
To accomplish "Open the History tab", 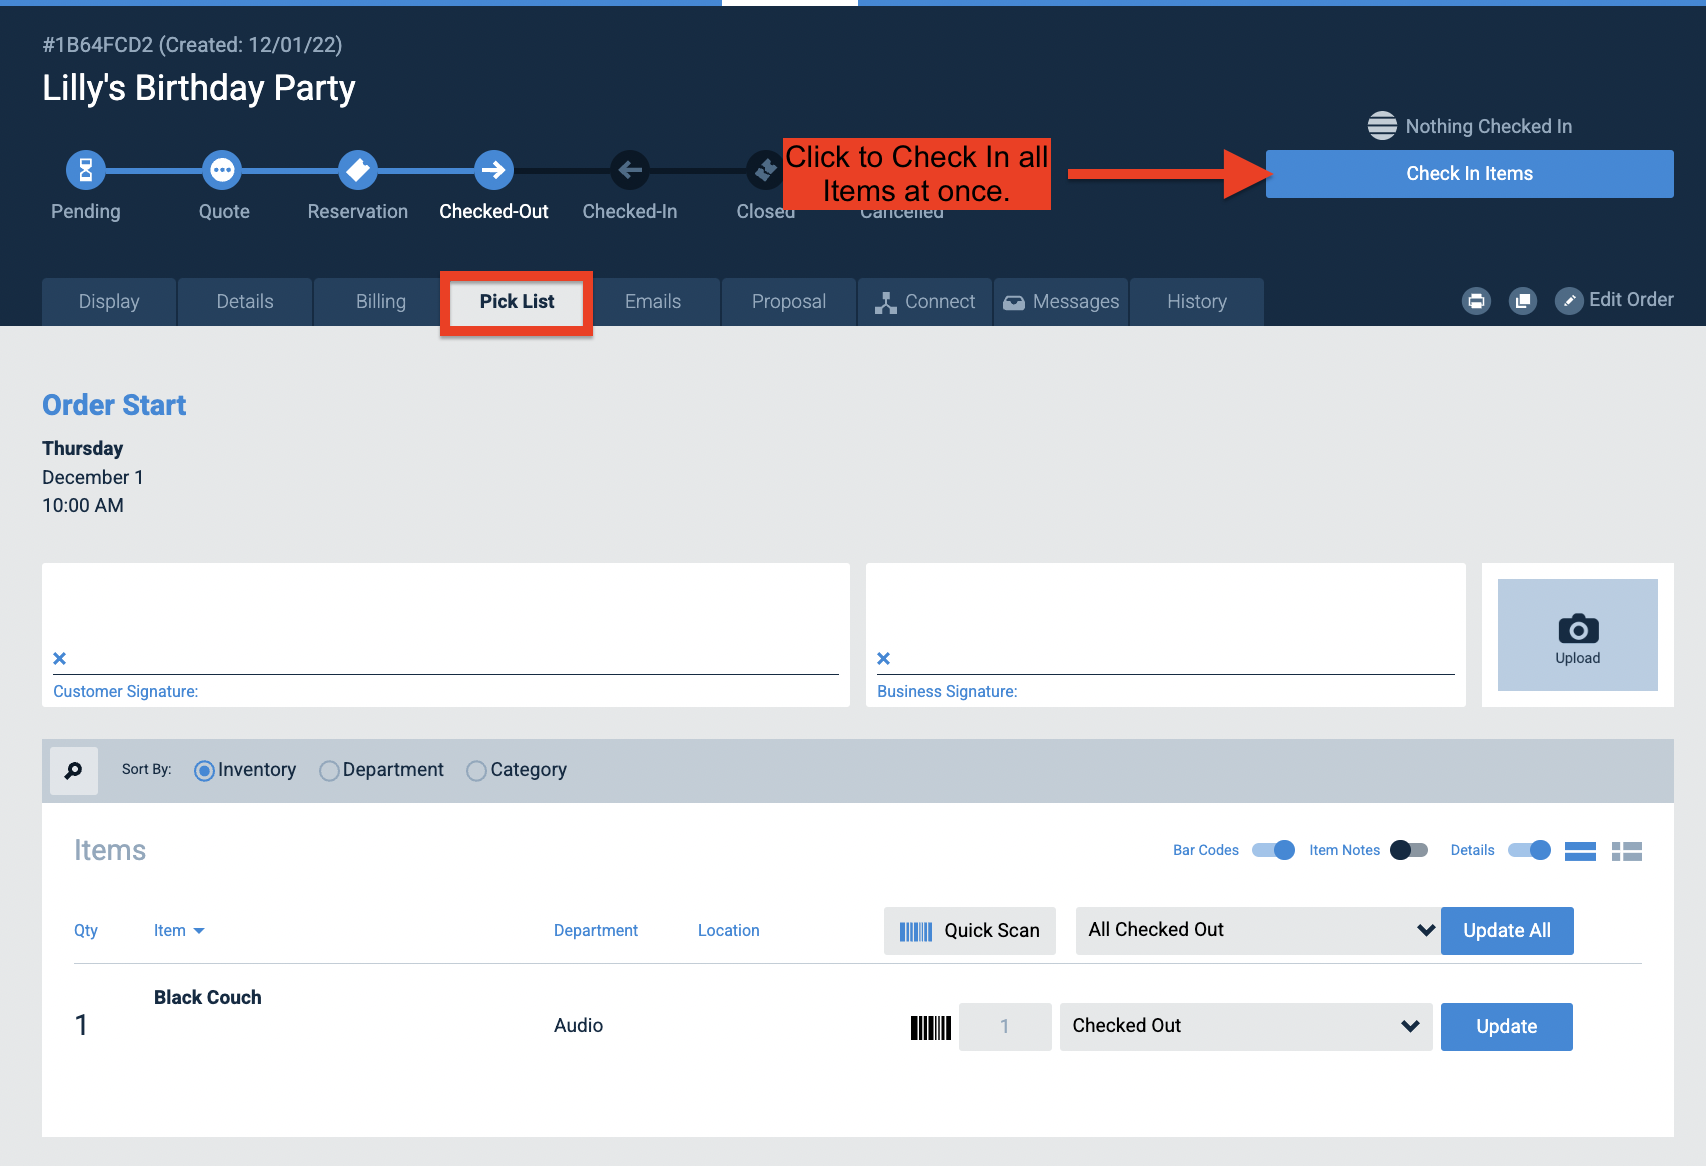I will point(1197,302).
